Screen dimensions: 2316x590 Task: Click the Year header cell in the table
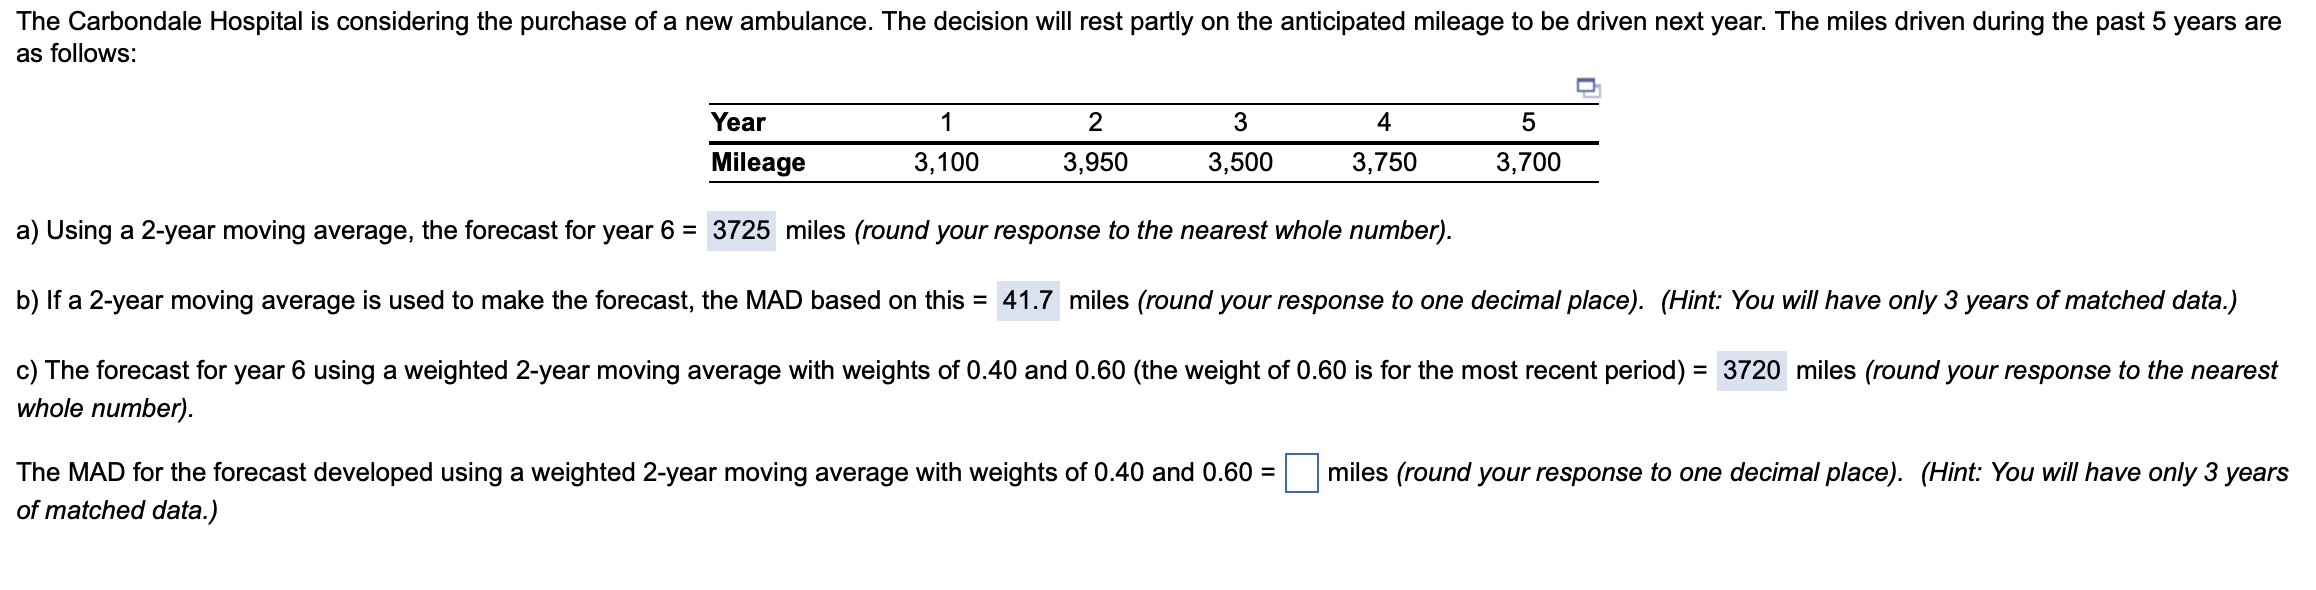[737, 122]
